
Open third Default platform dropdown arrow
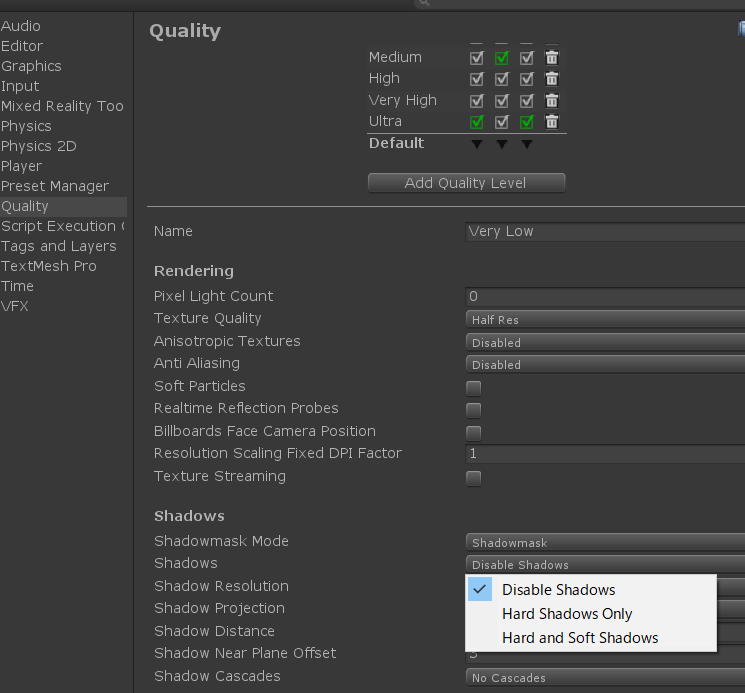[x=526, y=144]
